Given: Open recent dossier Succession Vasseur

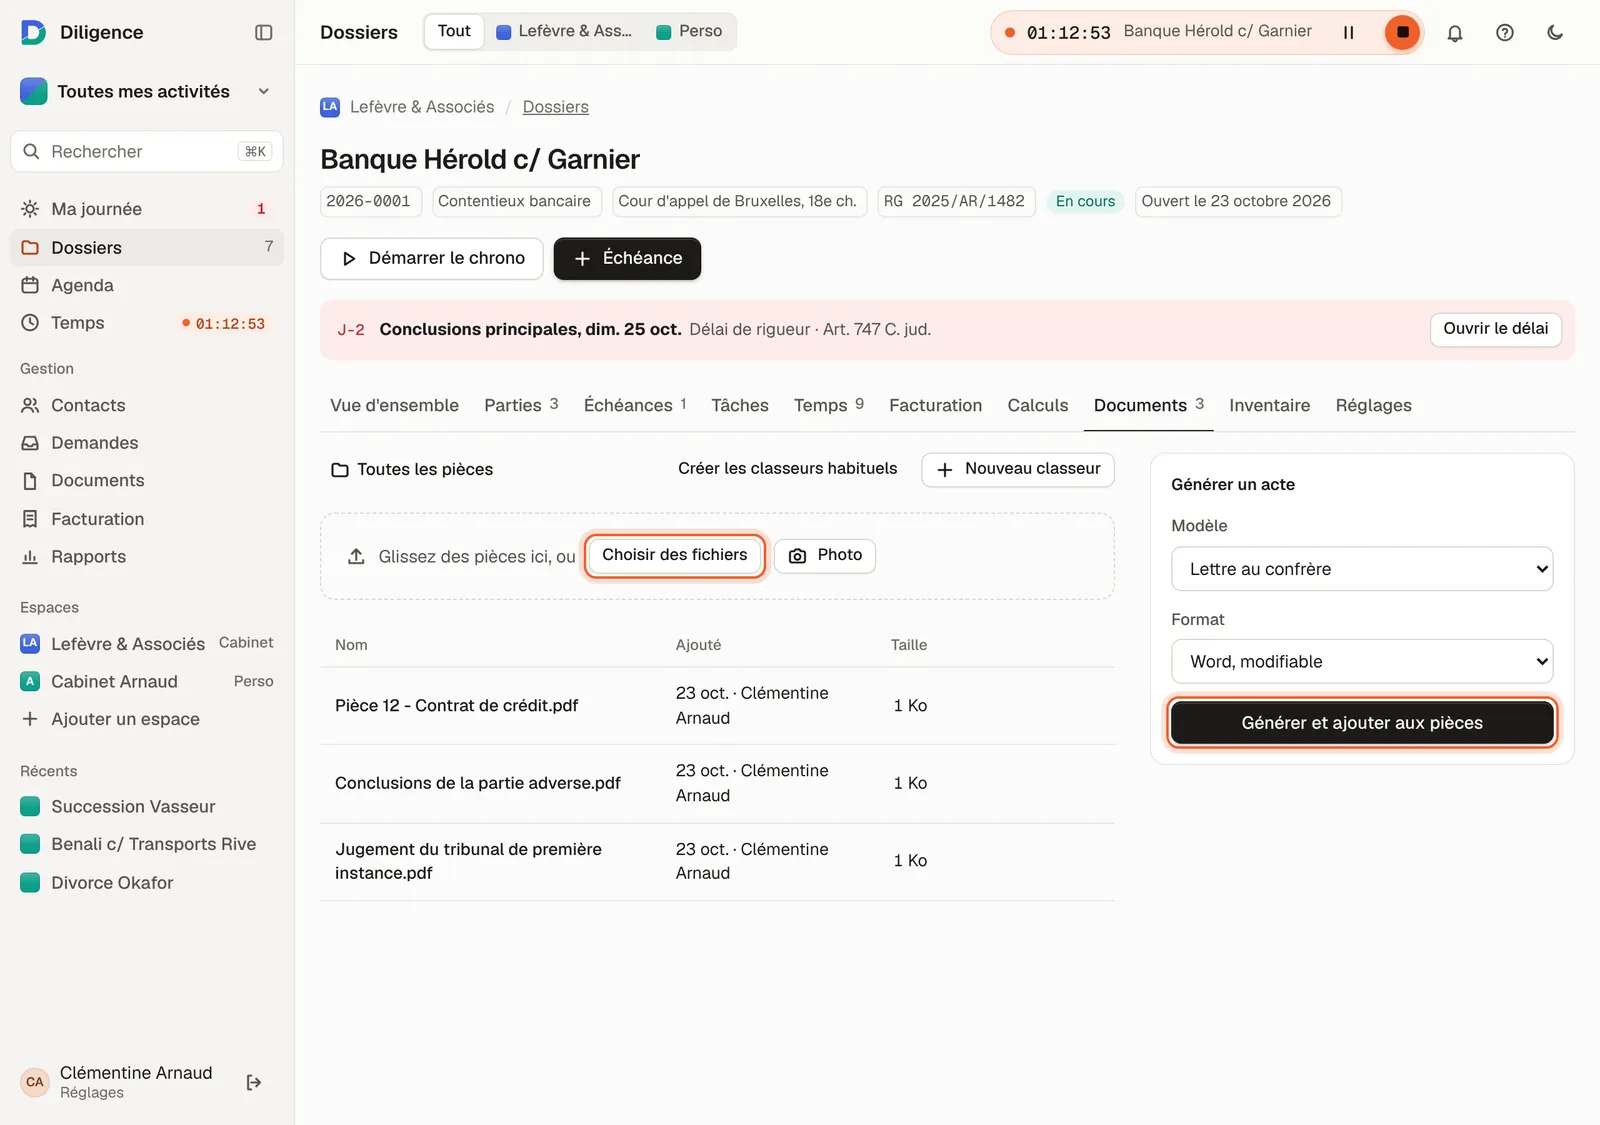Looking at the screenshot, I should [147, 807].
